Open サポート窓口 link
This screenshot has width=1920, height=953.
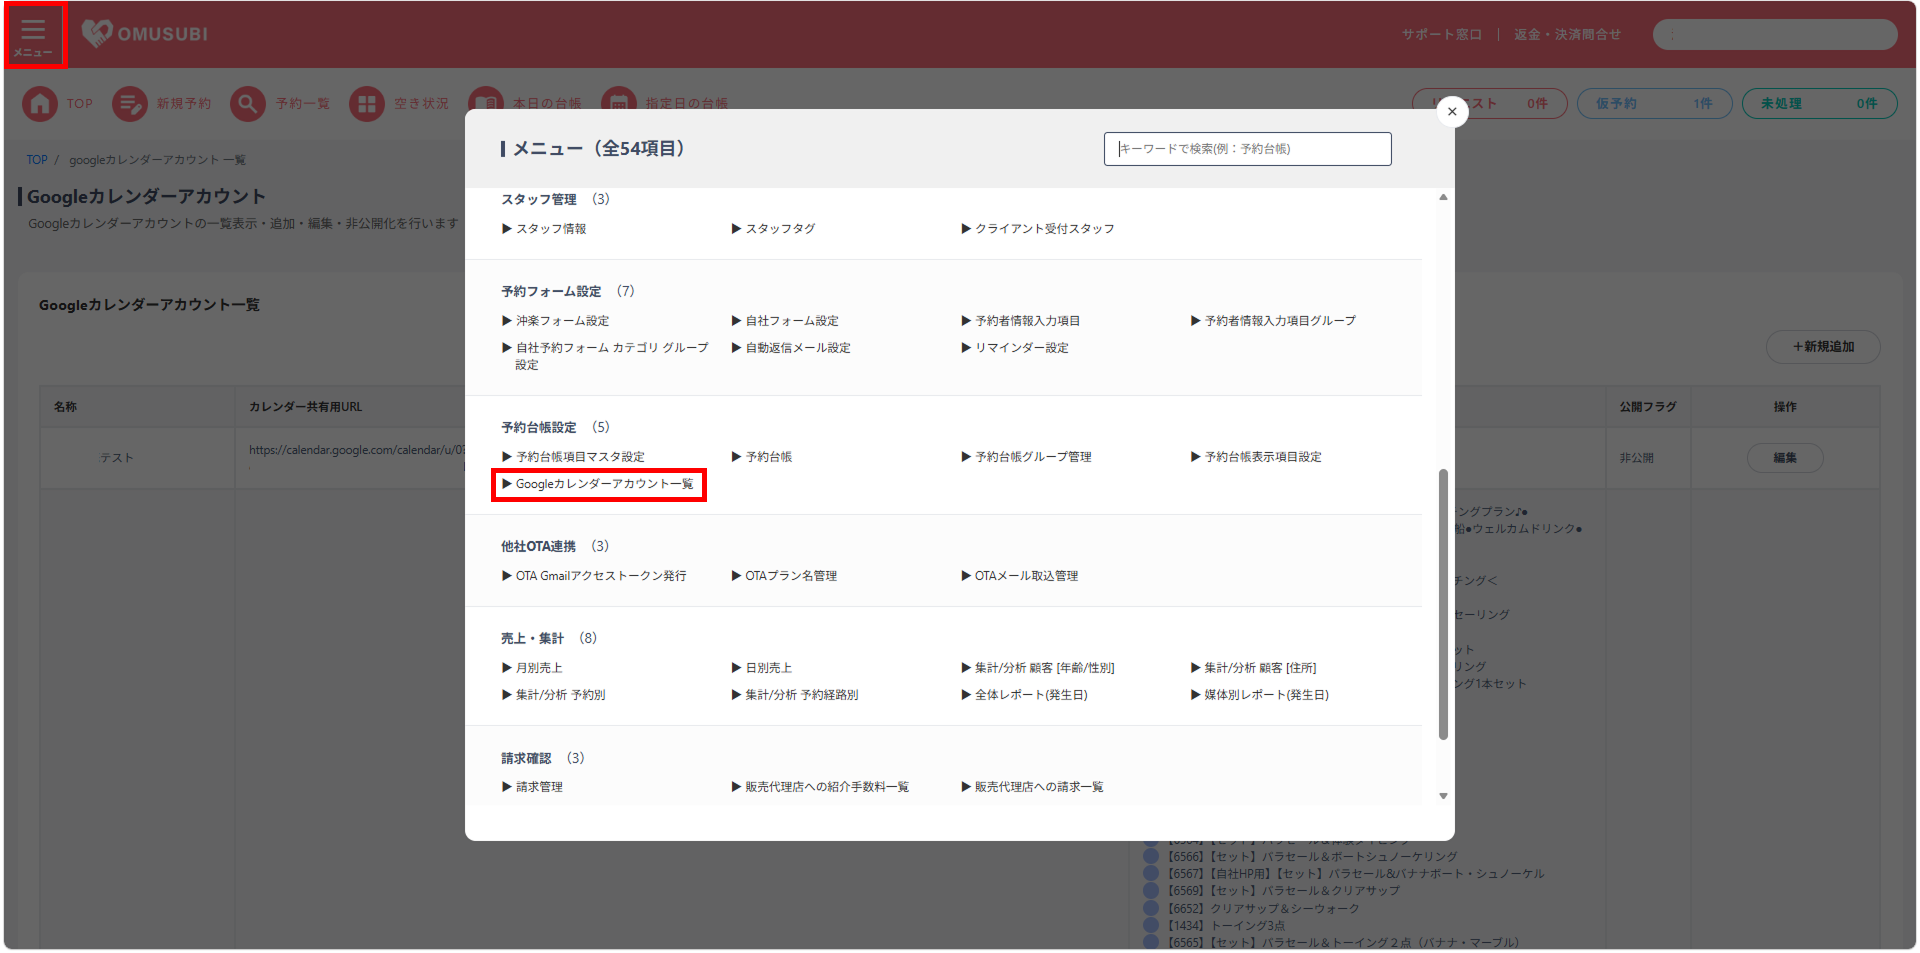click(1441, 35)
